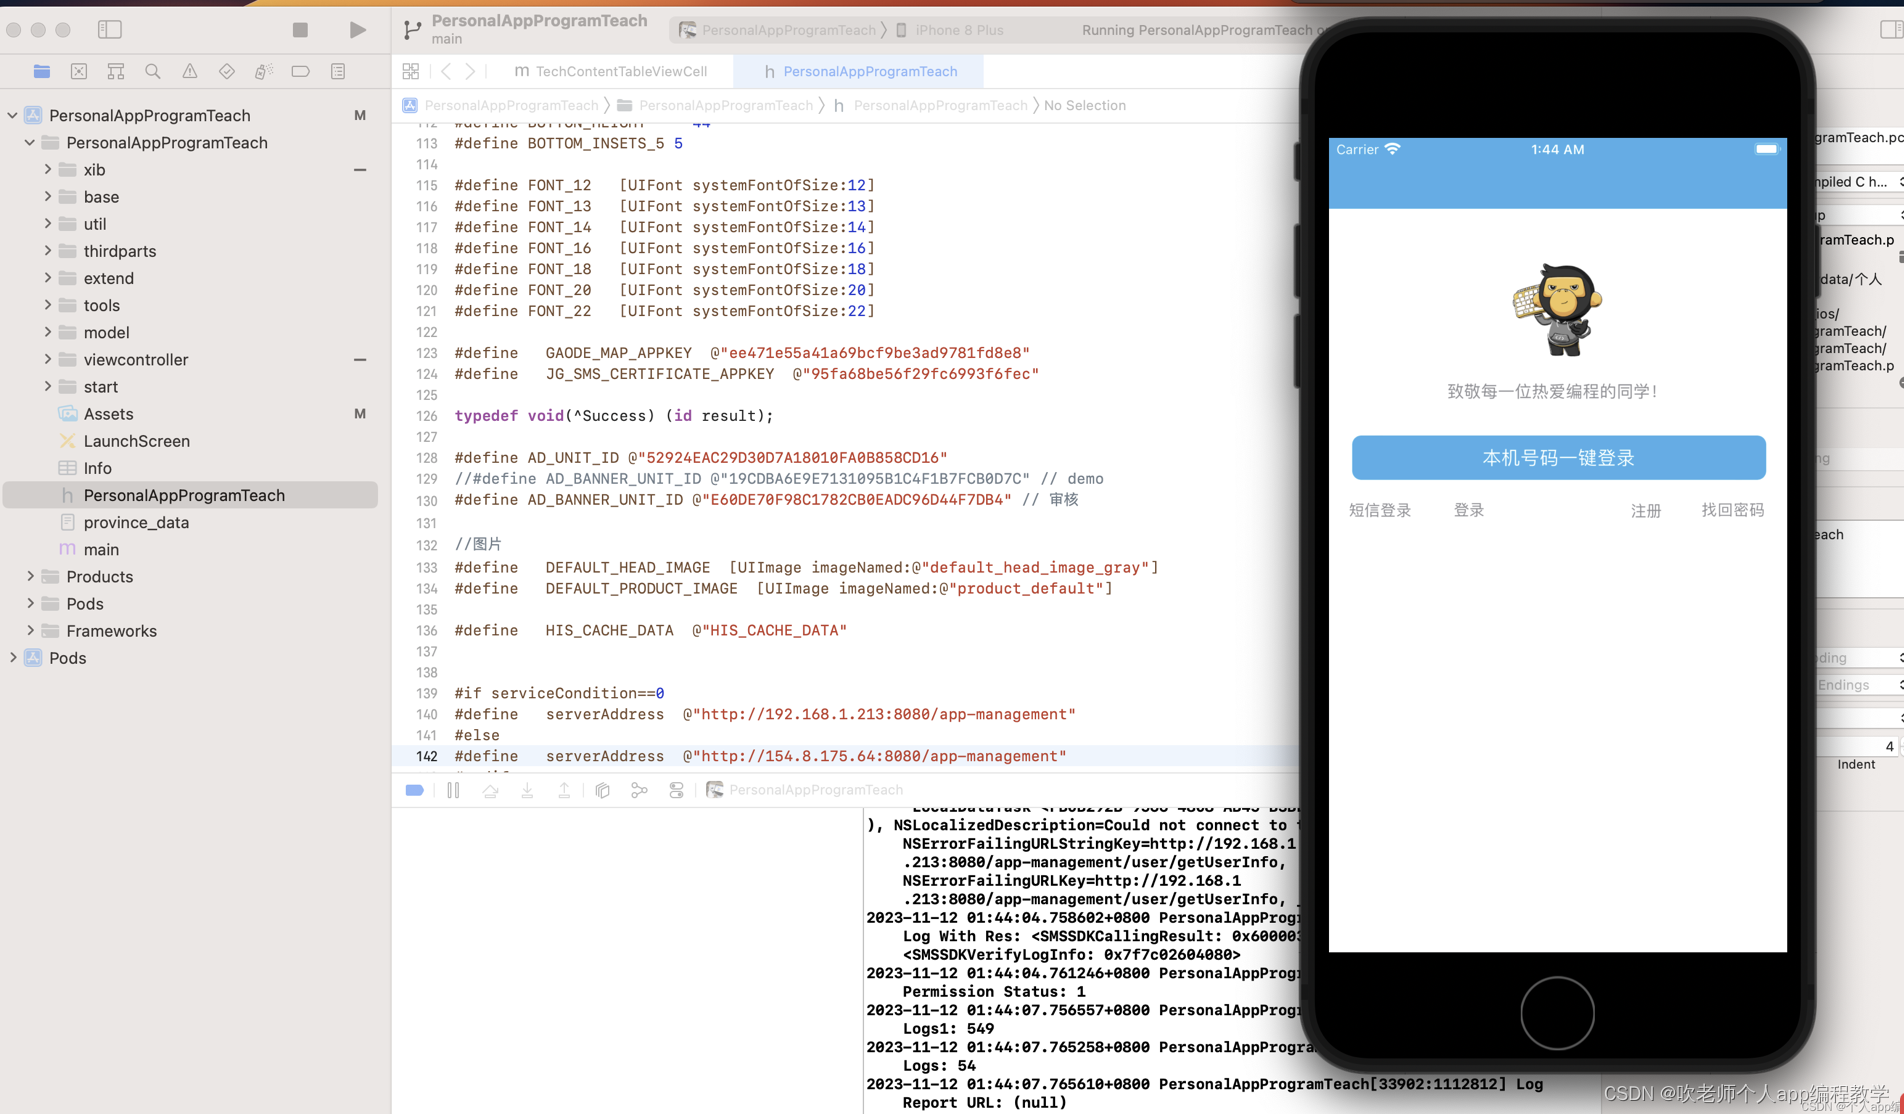This screenshot has width=1904, height=1114.
Task: Click process name PersonalAppProgramTeach in debug bar
Action: point(816,790)
